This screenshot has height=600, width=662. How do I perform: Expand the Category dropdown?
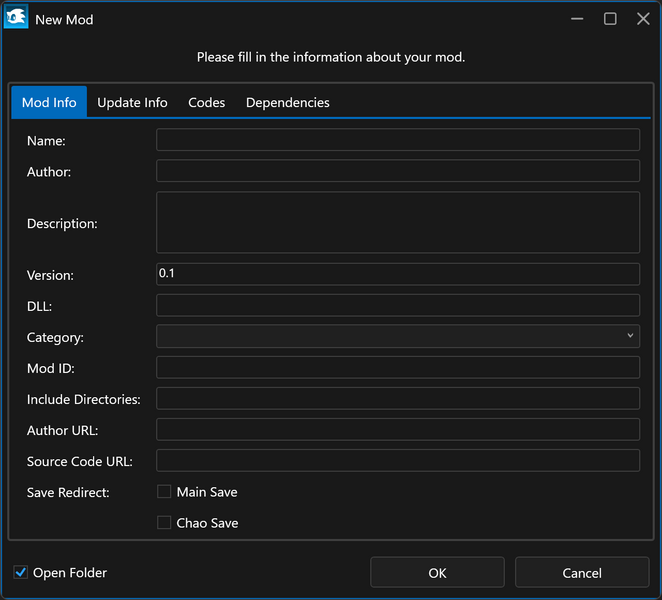click(x=398, y=336)
